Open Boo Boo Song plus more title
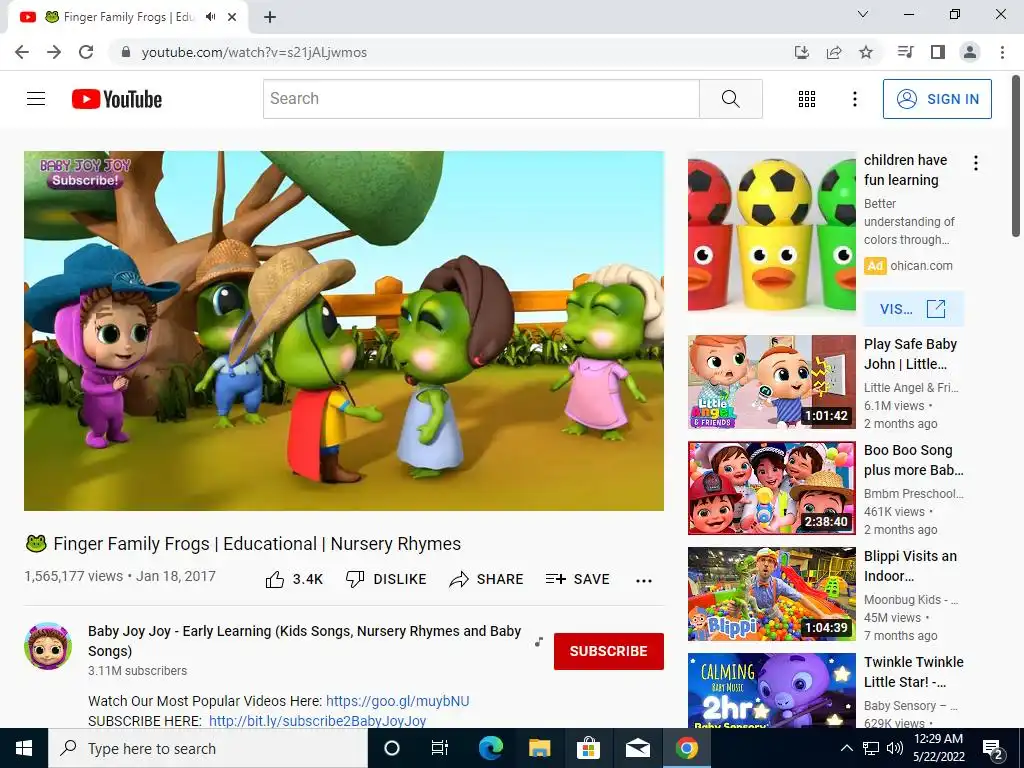1024x768 pixels. pyautogui.click(x=913, y=460)
